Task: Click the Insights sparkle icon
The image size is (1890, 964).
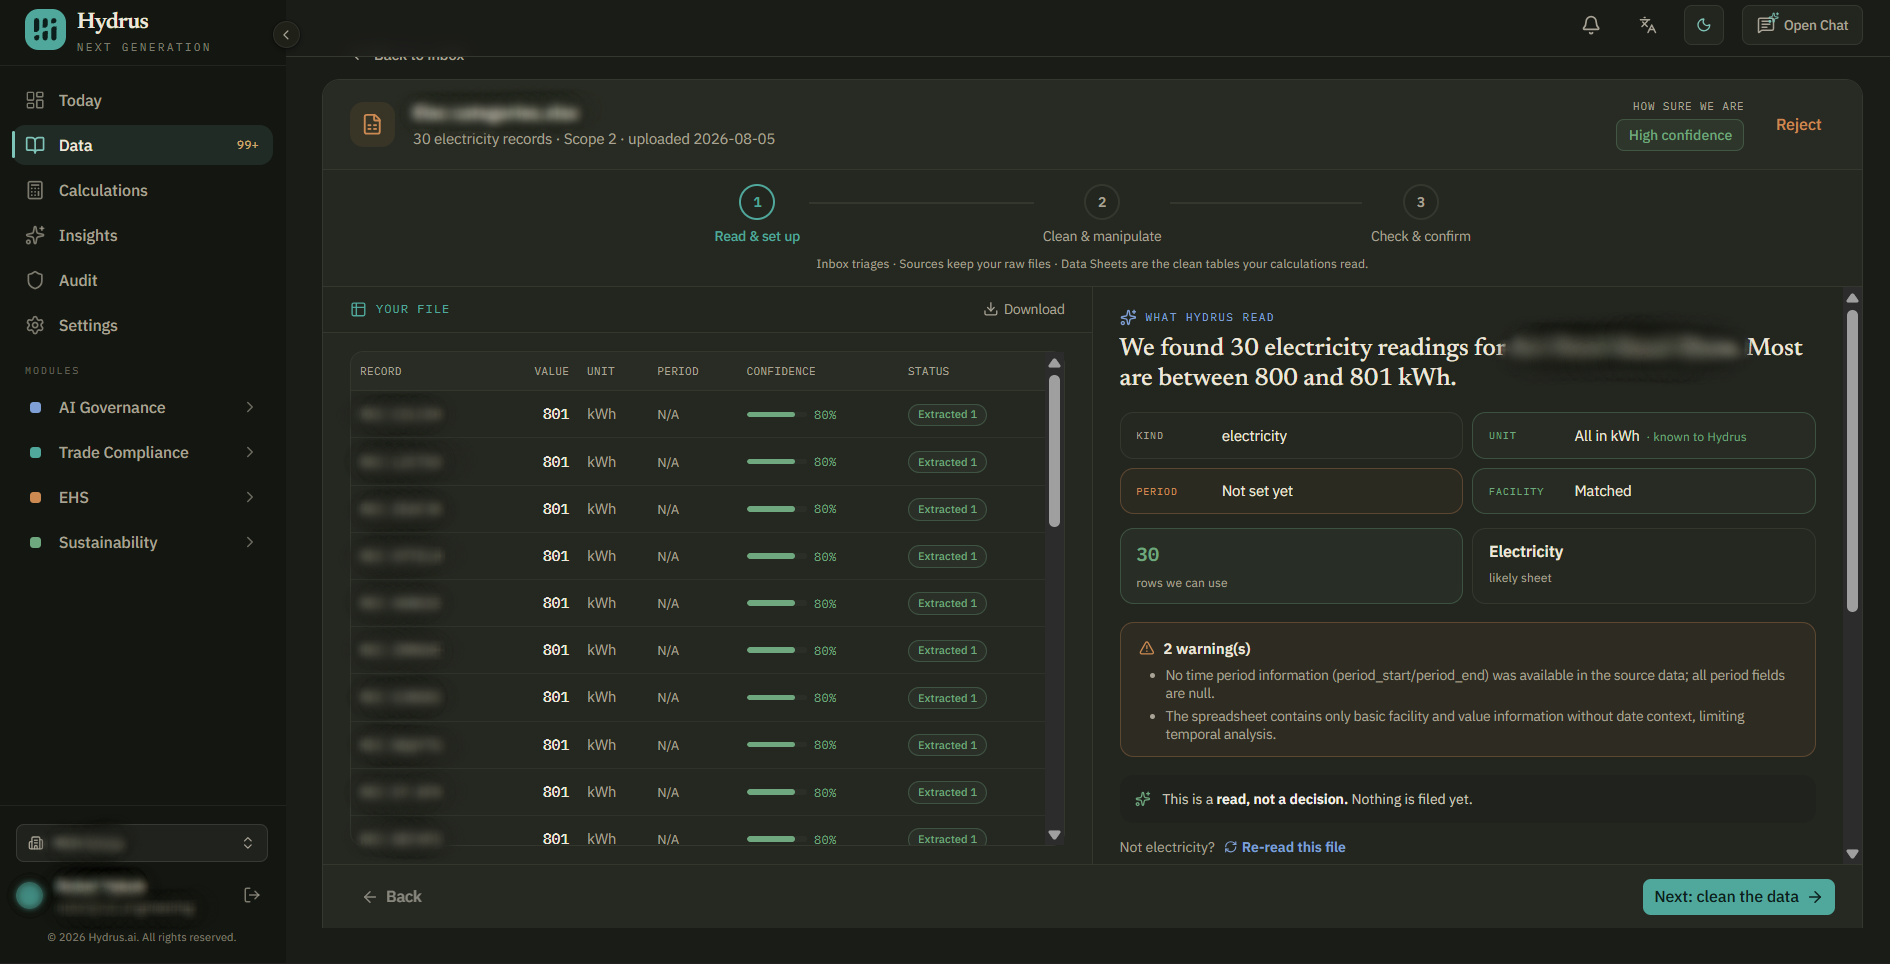Action: click(35, 235)
